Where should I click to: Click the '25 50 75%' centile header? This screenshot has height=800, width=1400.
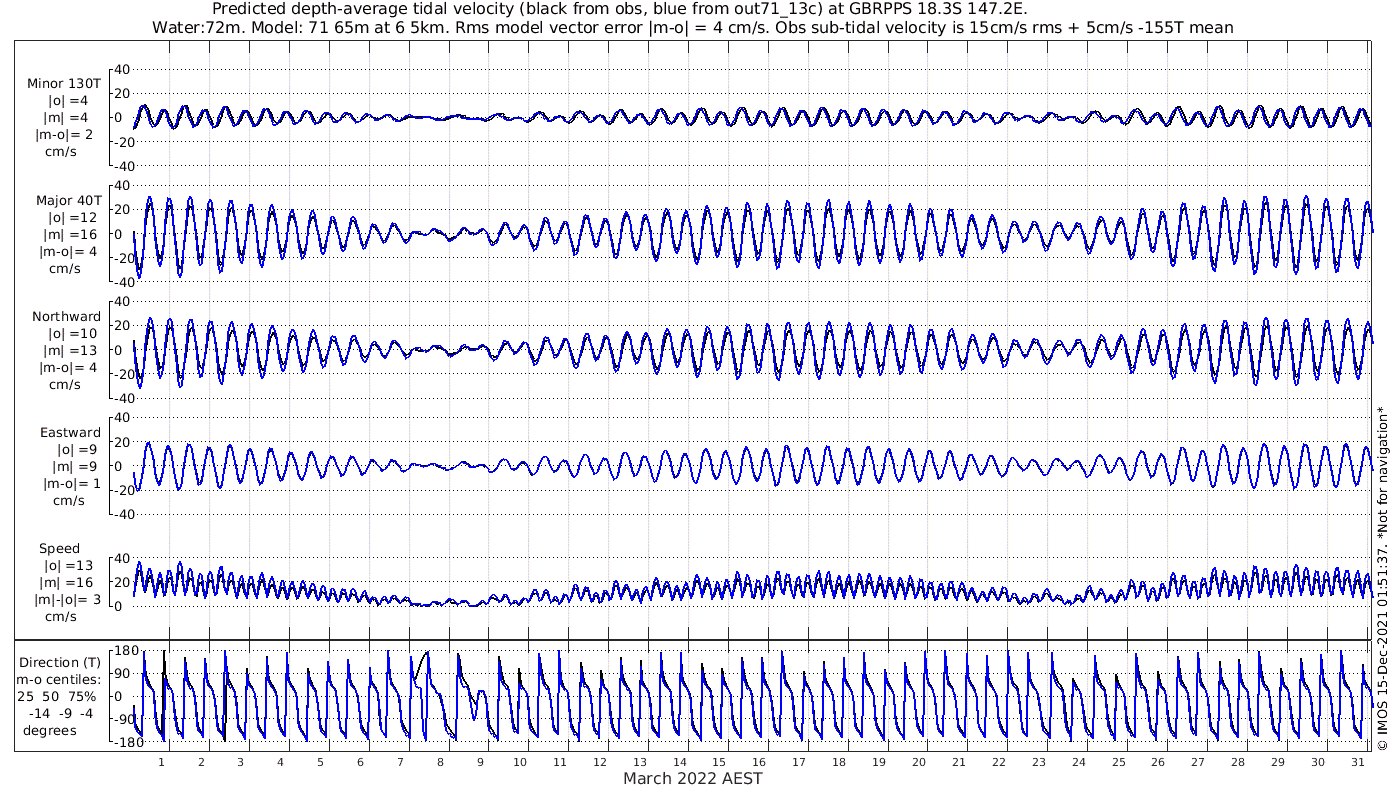click(x=57, y=697)
